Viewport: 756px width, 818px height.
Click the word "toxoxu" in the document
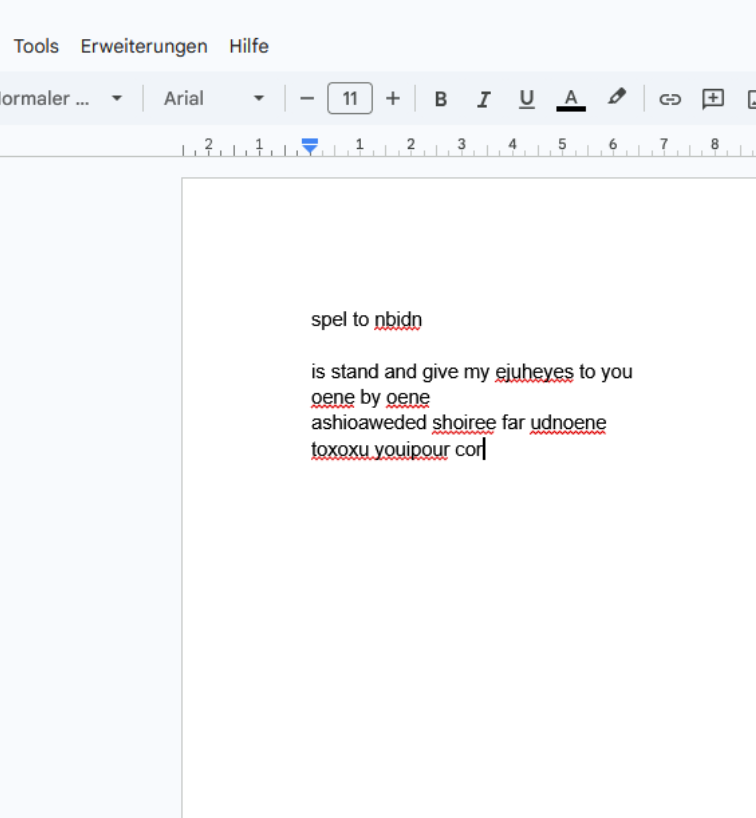point(340,450)
